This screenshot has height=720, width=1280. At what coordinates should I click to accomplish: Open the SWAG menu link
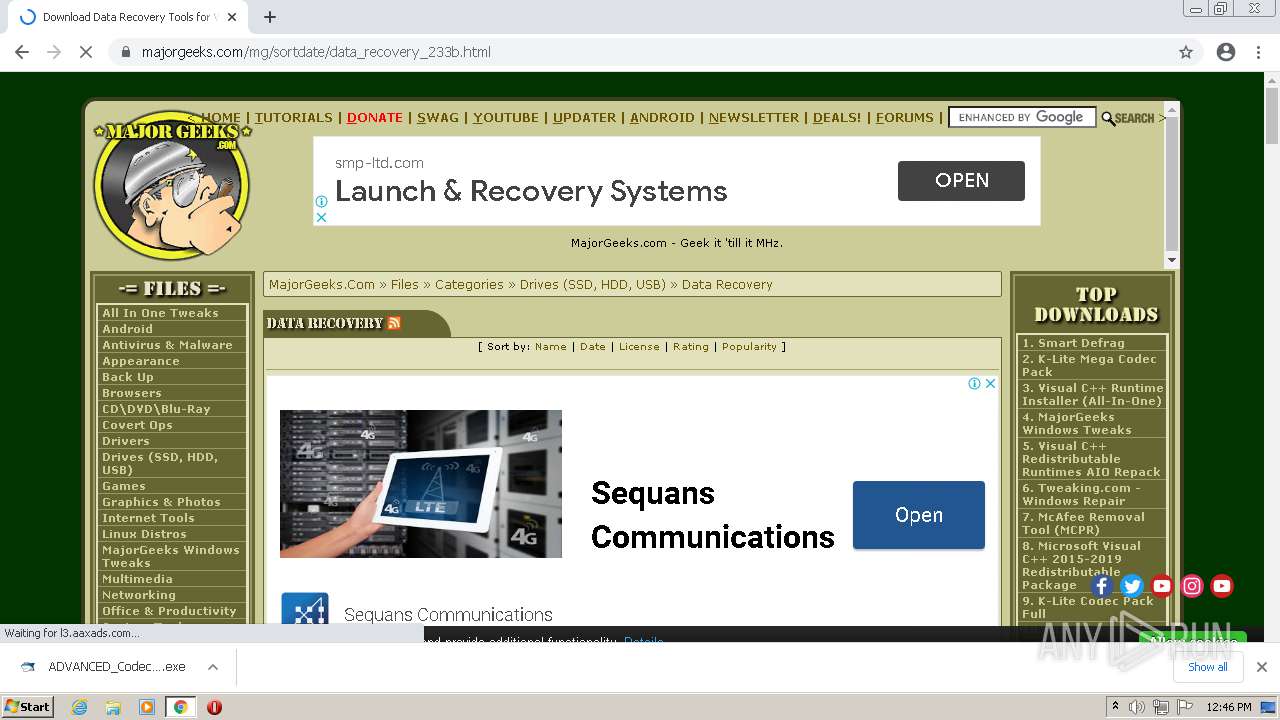coord(438,117)
